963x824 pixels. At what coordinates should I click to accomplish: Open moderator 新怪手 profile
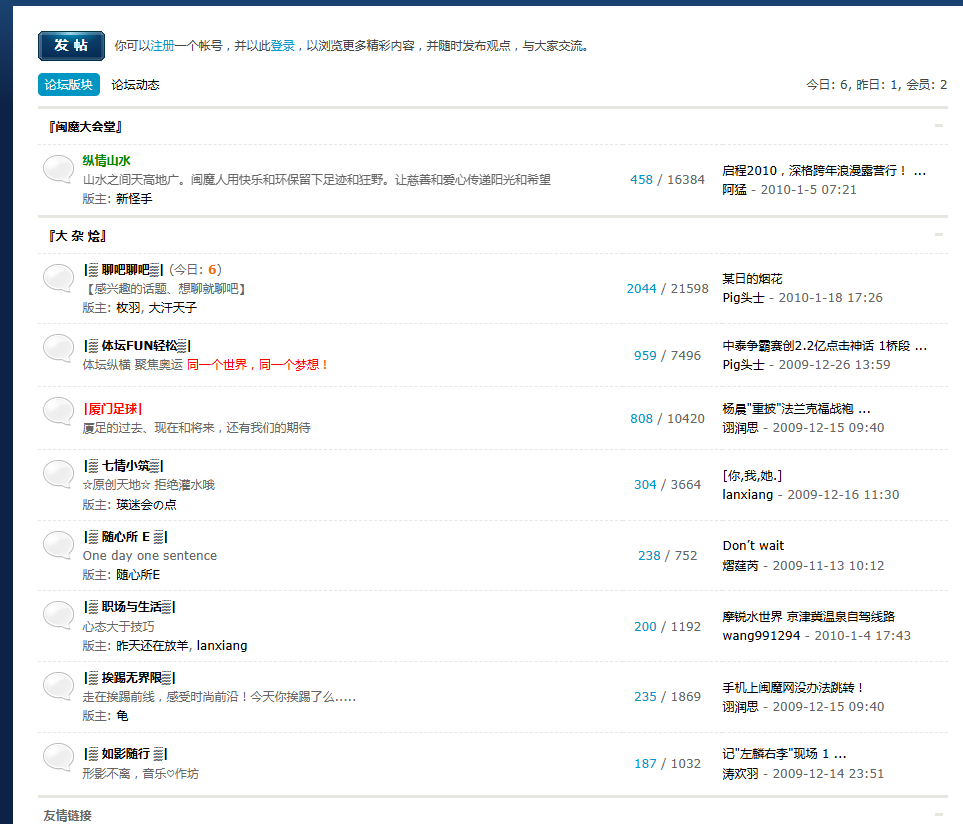tap(134, 199)
